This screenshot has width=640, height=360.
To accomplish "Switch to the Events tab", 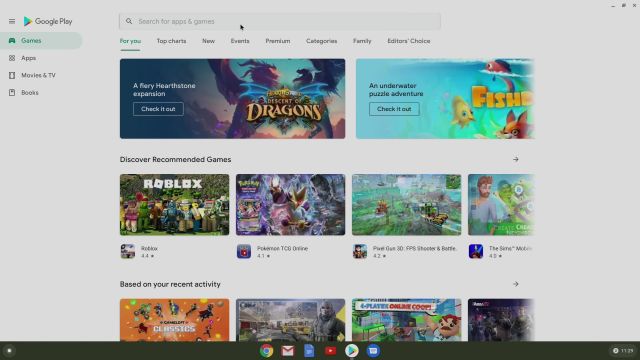I will click(x=240, y=41).
